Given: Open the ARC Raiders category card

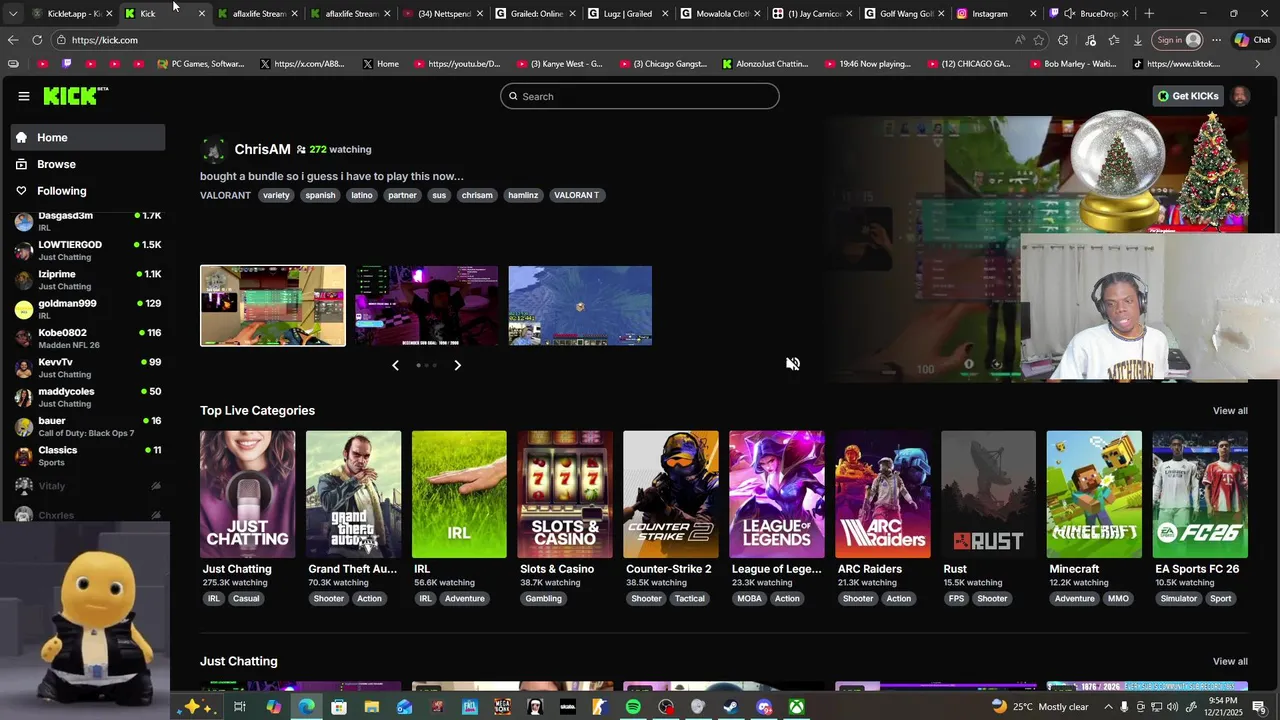Looking at the screenshot, I should pyautogui.click(x=883, y=494).
